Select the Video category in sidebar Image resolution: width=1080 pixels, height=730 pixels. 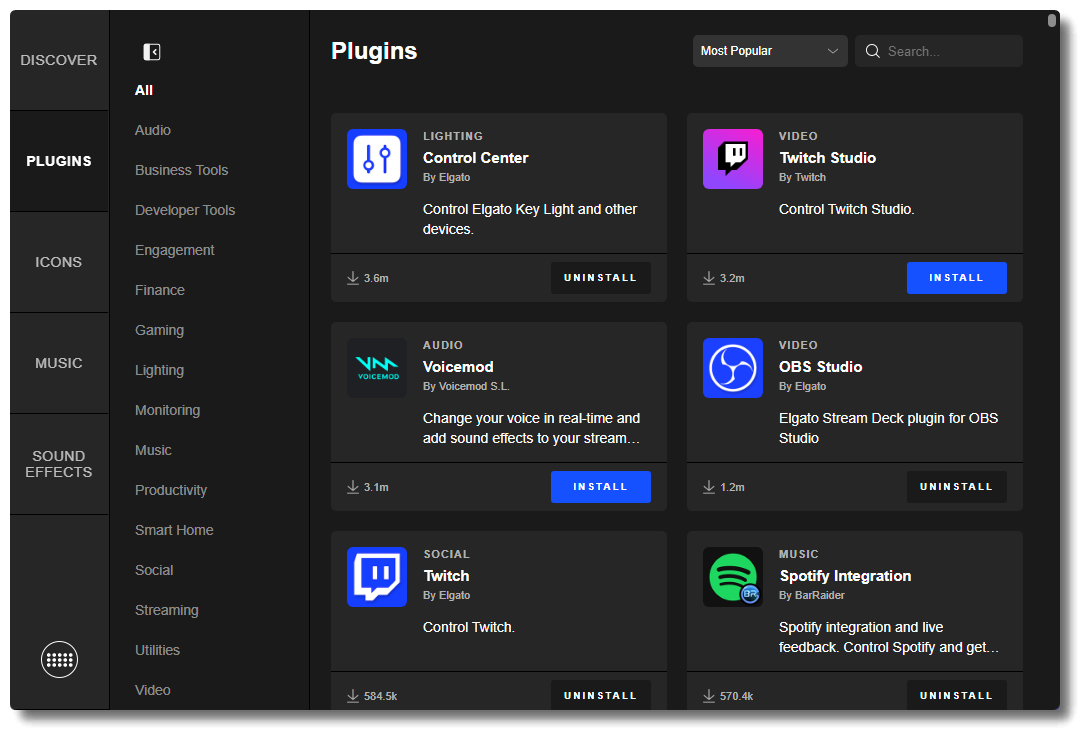(x=153, y=689)
